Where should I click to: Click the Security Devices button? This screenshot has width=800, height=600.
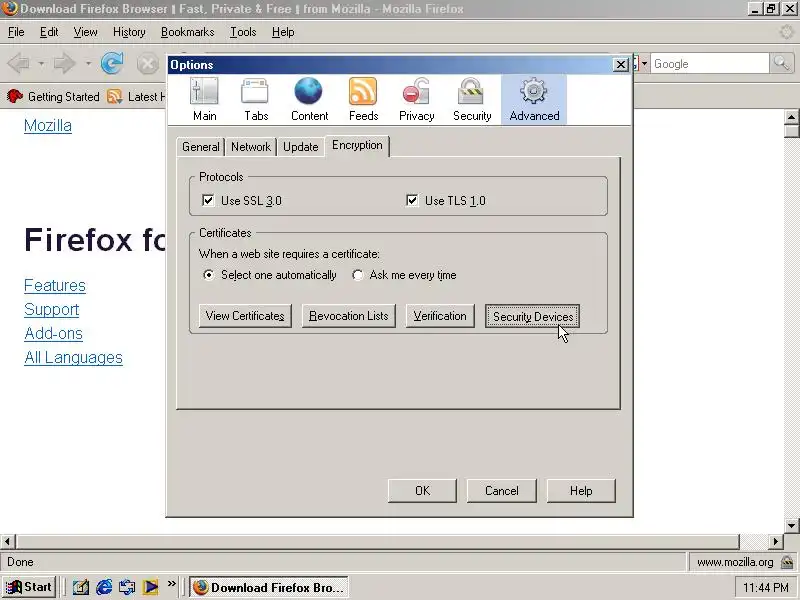point(532,316)
